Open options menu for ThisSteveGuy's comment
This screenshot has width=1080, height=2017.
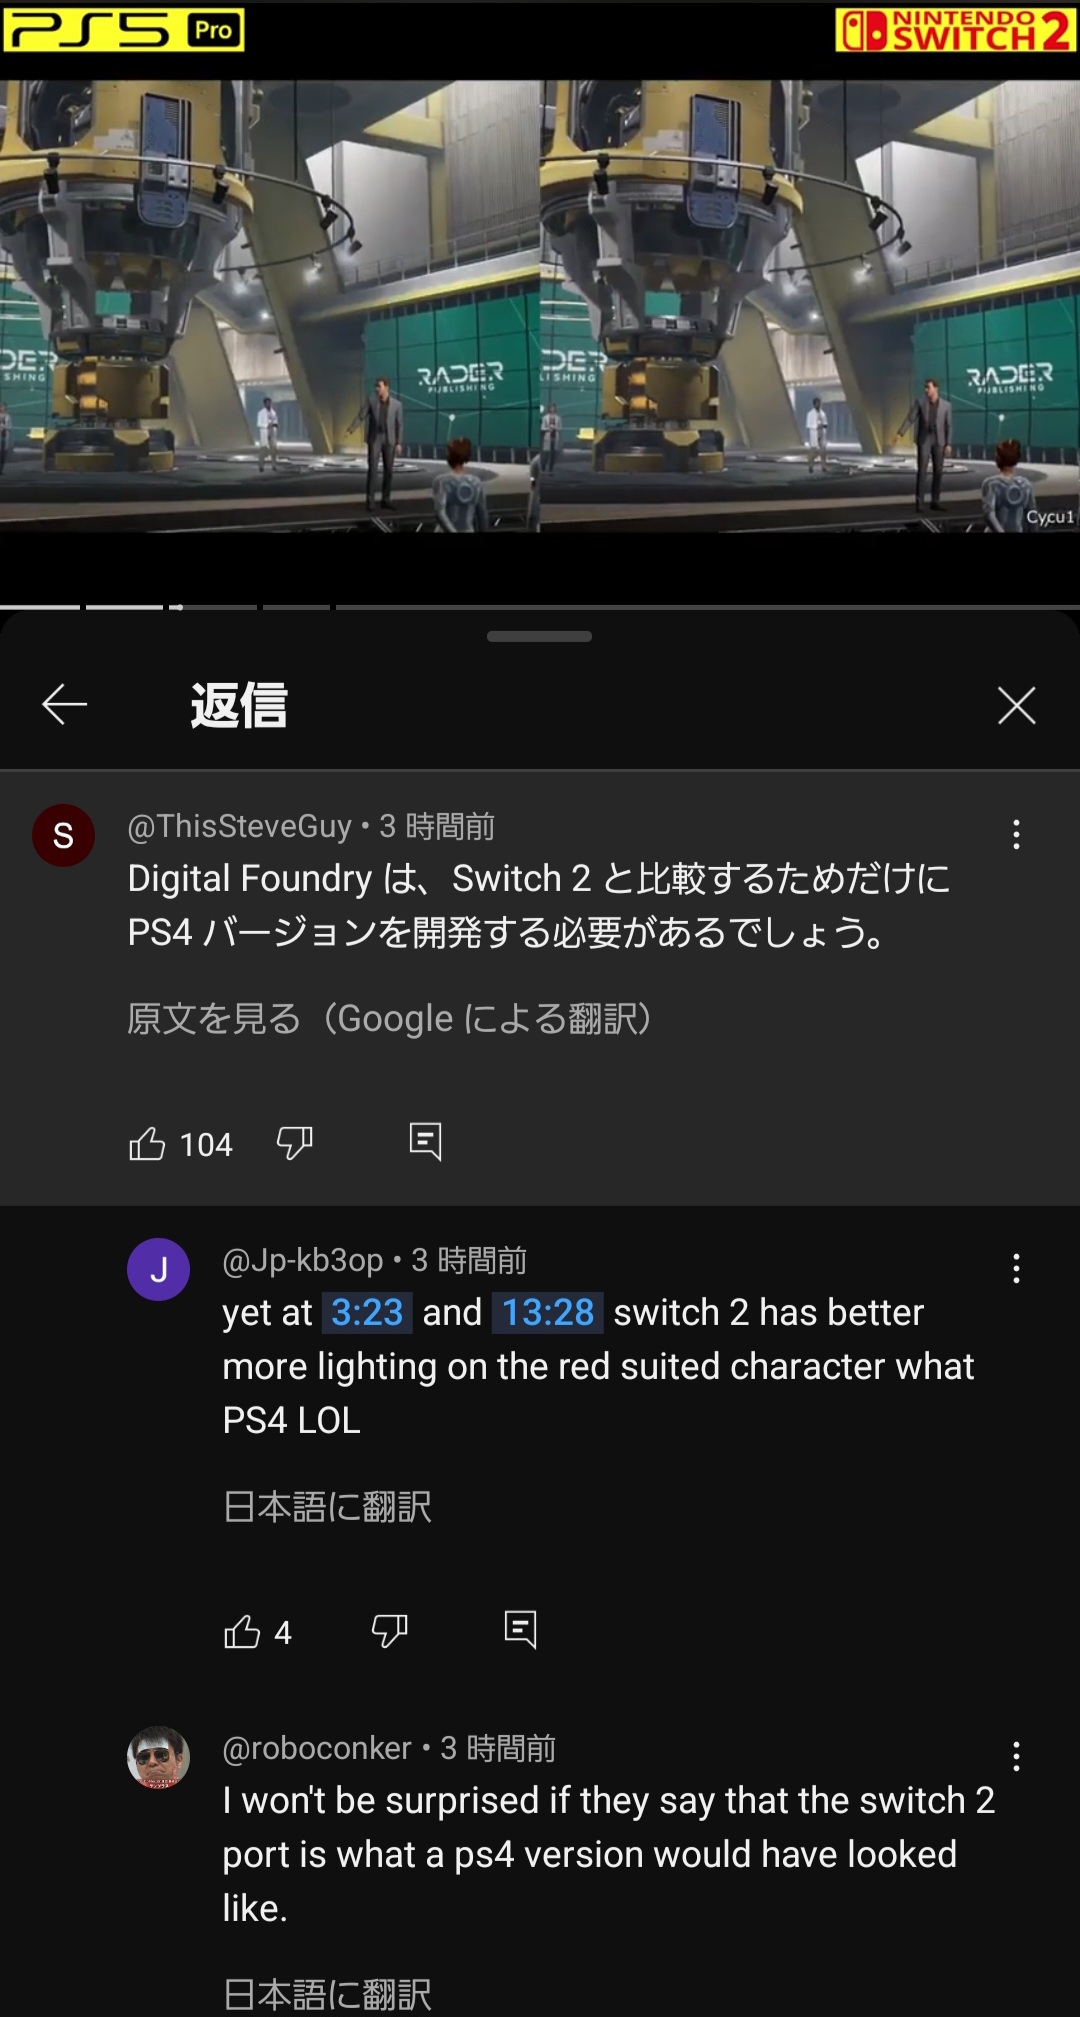click(1016, 834)
